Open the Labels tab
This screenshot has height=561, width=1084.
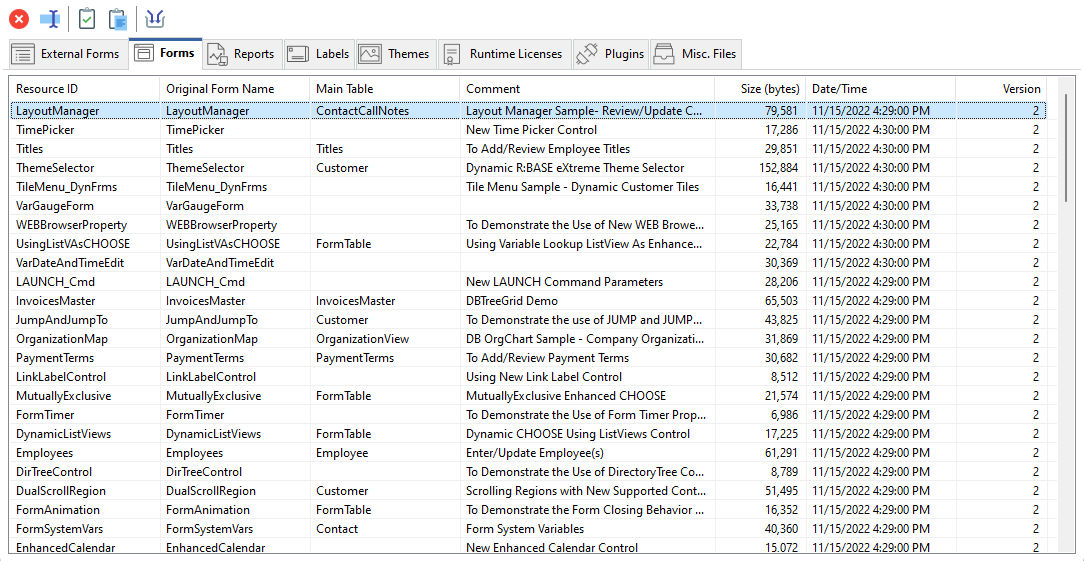pyautogui.click(x=319, y=54)
